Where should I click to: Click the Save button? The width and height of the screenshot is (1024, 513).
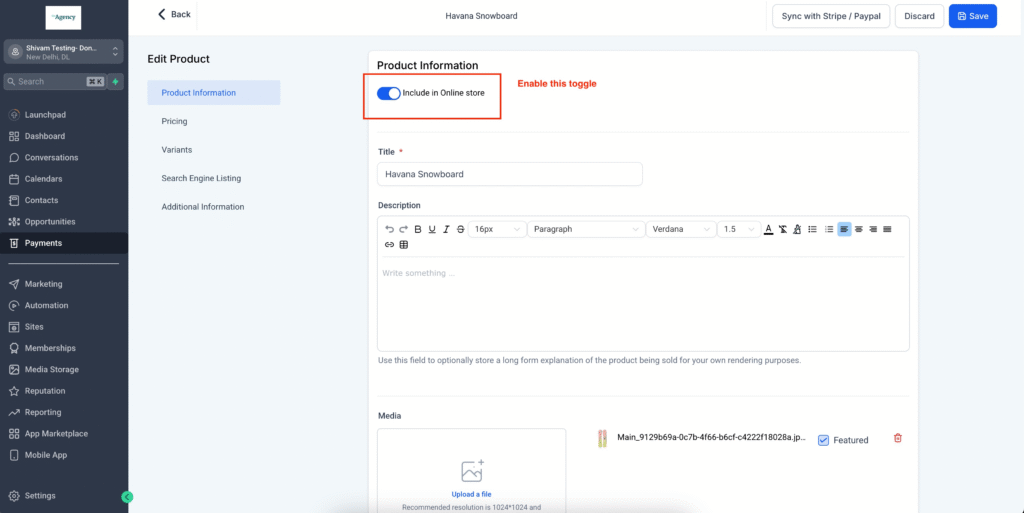pos(972,16)
